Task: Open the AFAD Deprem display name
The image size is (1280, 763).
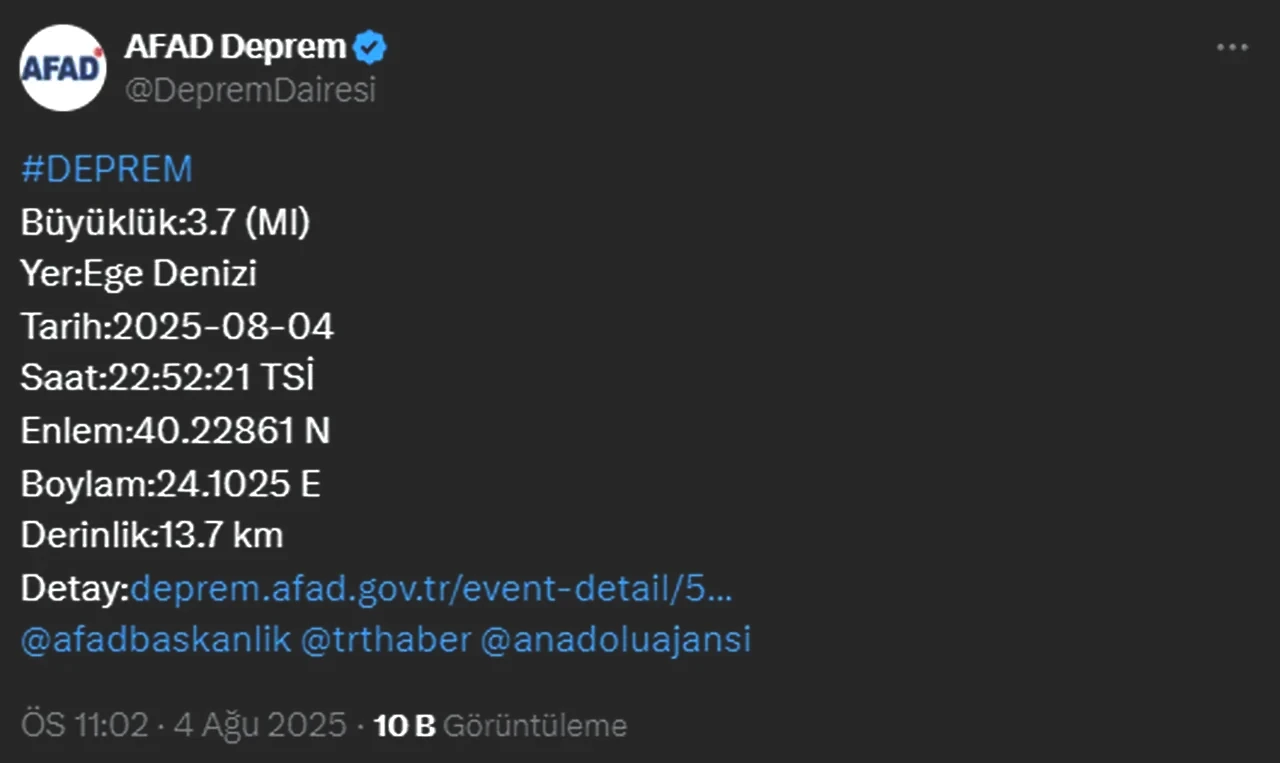Action: click(x=235, y=47)
